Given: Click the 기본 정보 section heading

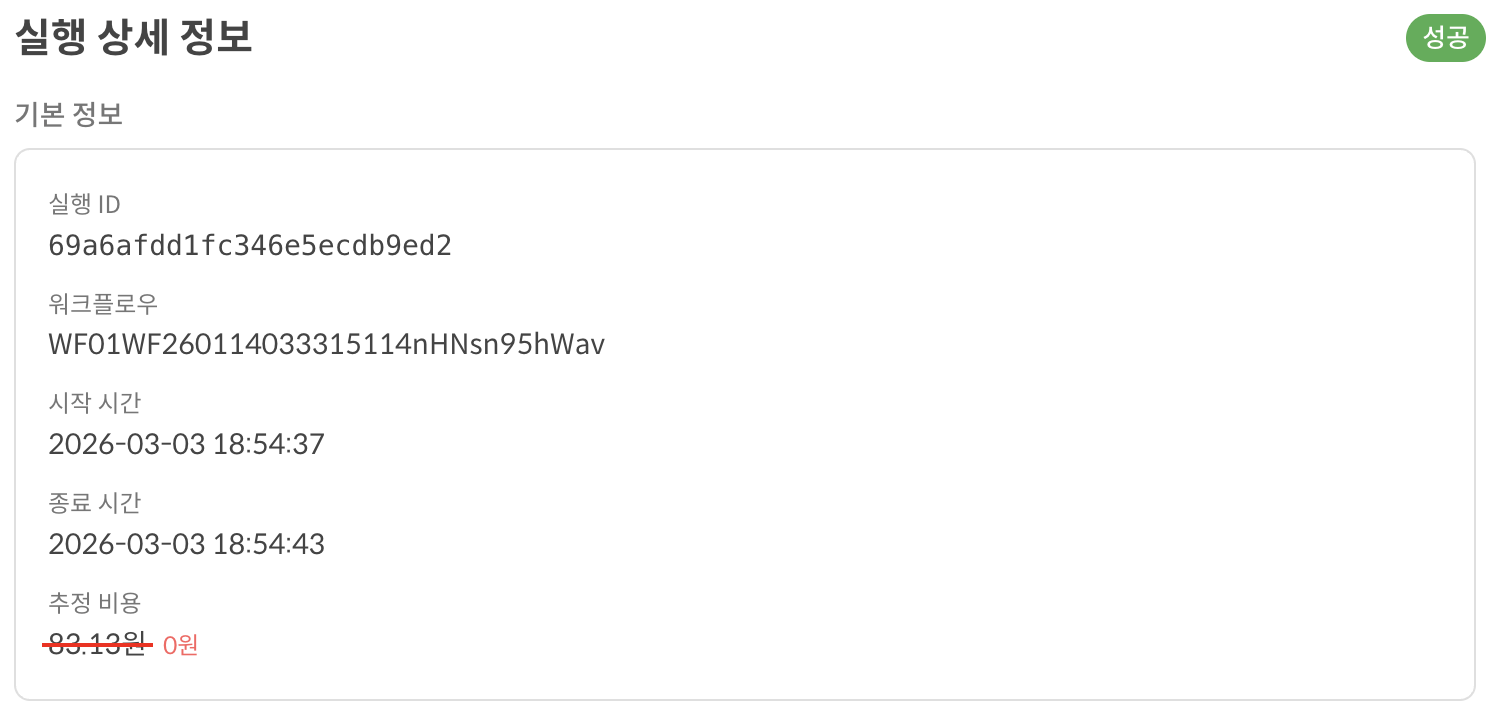Looking at the screenshot, I should (68, 115).
